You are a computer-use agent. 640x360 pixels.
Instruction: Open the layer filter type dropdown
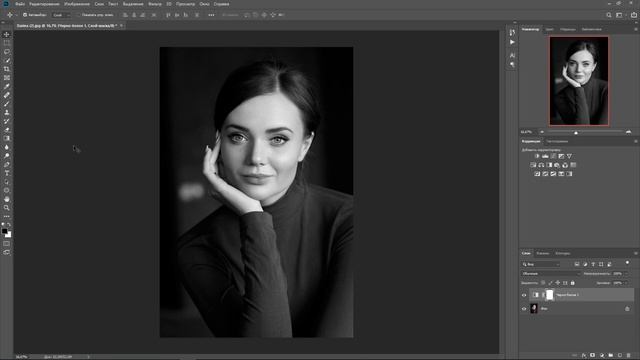tap(541, 264)
